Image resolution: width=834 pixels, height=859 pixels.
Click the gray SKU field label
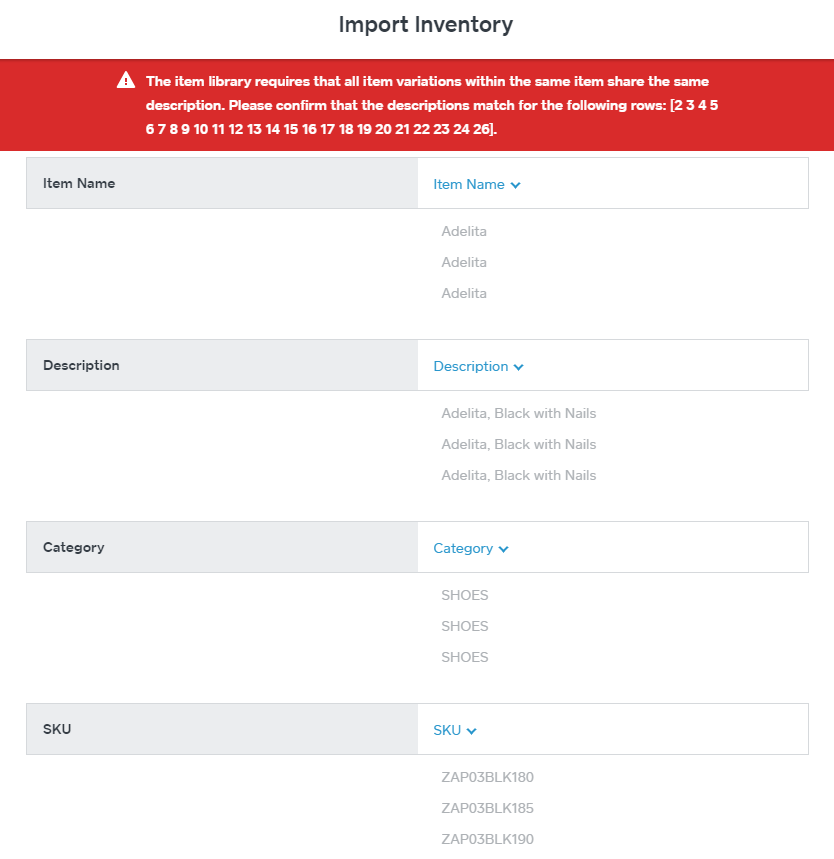point(57,729)
